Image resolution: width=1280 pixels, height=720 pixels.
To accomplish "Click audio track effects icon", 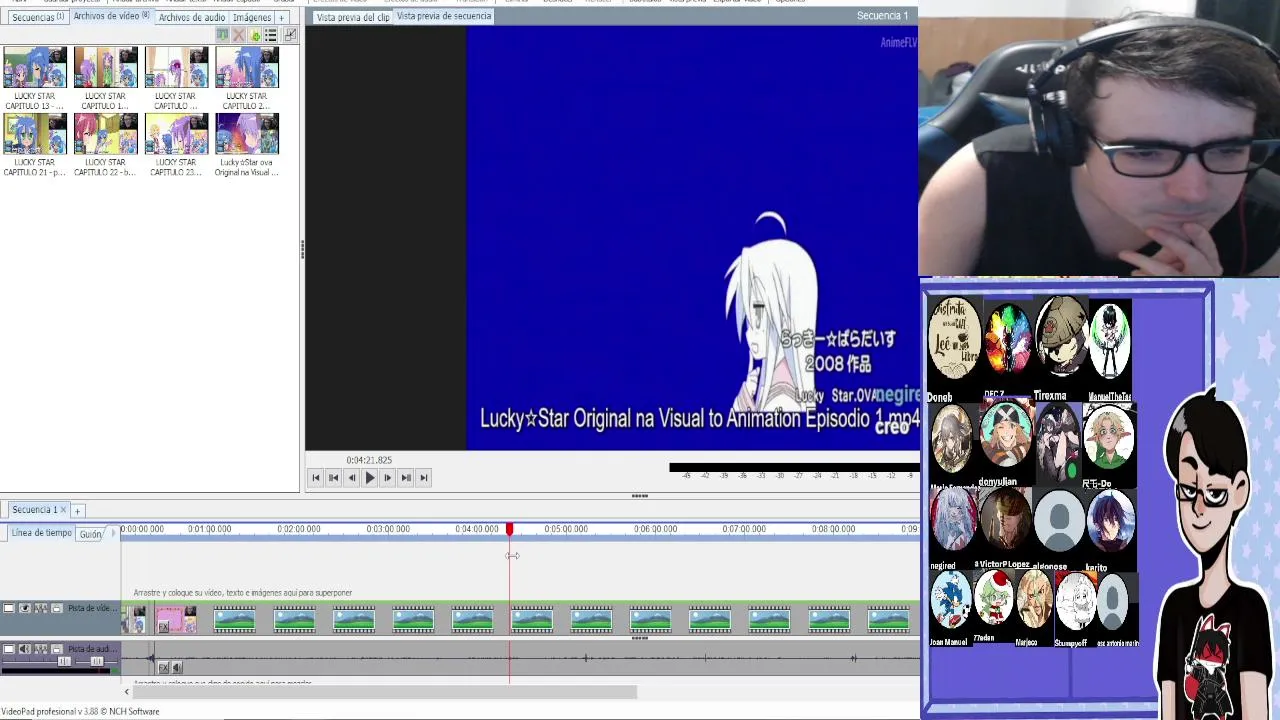I will (x=41, y=649).
